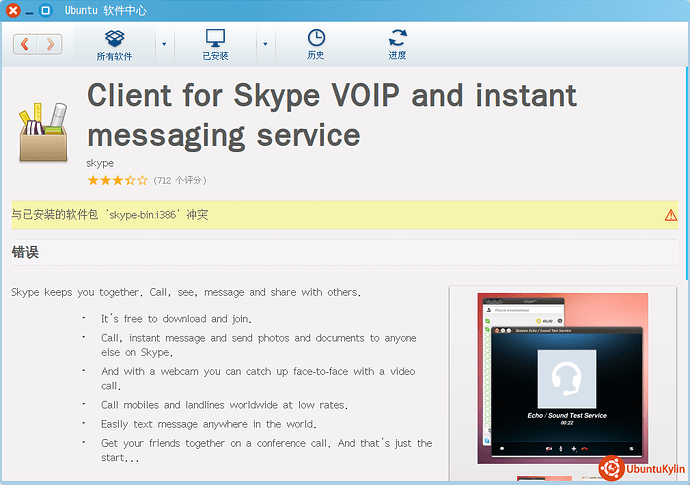Click 'It's free to download and join' bullet
The height and width of the screenshot is (485, 690).
[176, 319]
